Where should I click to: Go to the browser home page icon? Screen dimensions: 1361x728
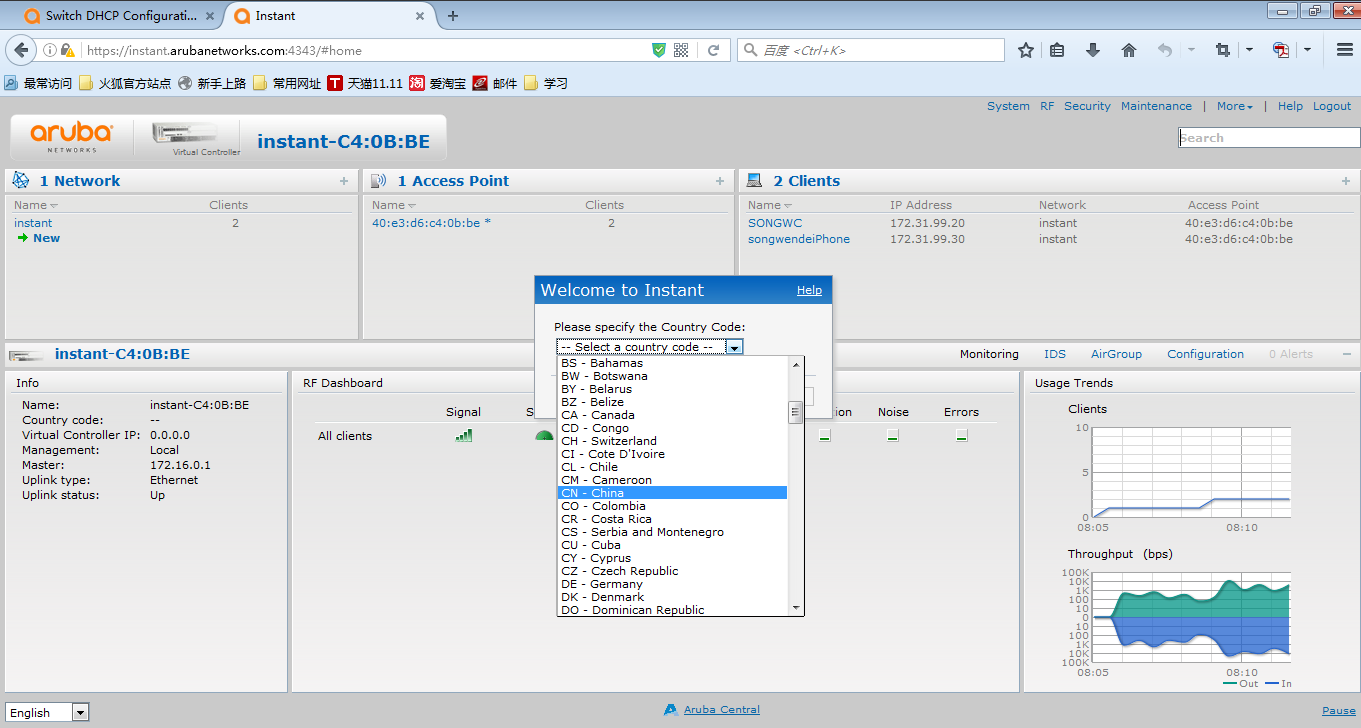click(1129, 50)
